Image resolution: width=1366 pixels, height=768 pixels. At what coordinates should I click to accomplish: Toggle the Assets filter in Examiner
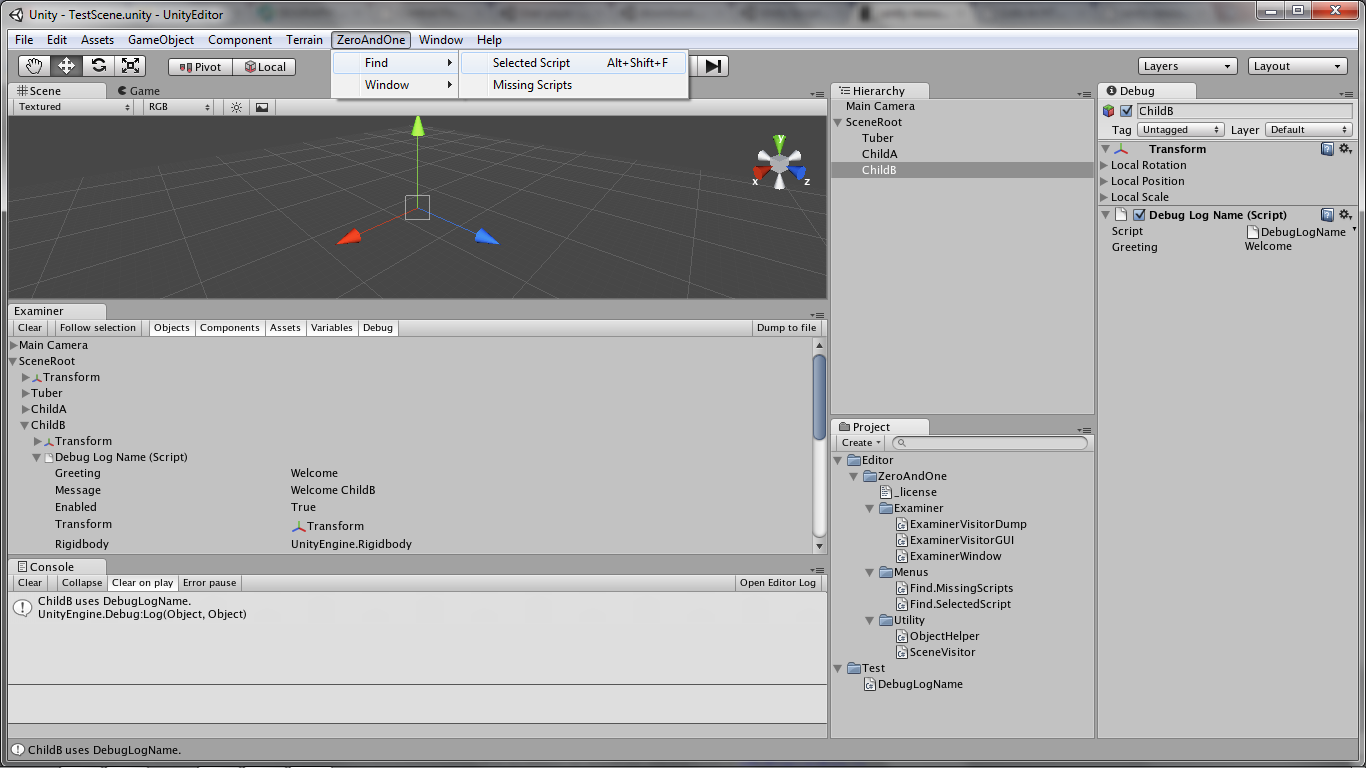tap(285, 328)
